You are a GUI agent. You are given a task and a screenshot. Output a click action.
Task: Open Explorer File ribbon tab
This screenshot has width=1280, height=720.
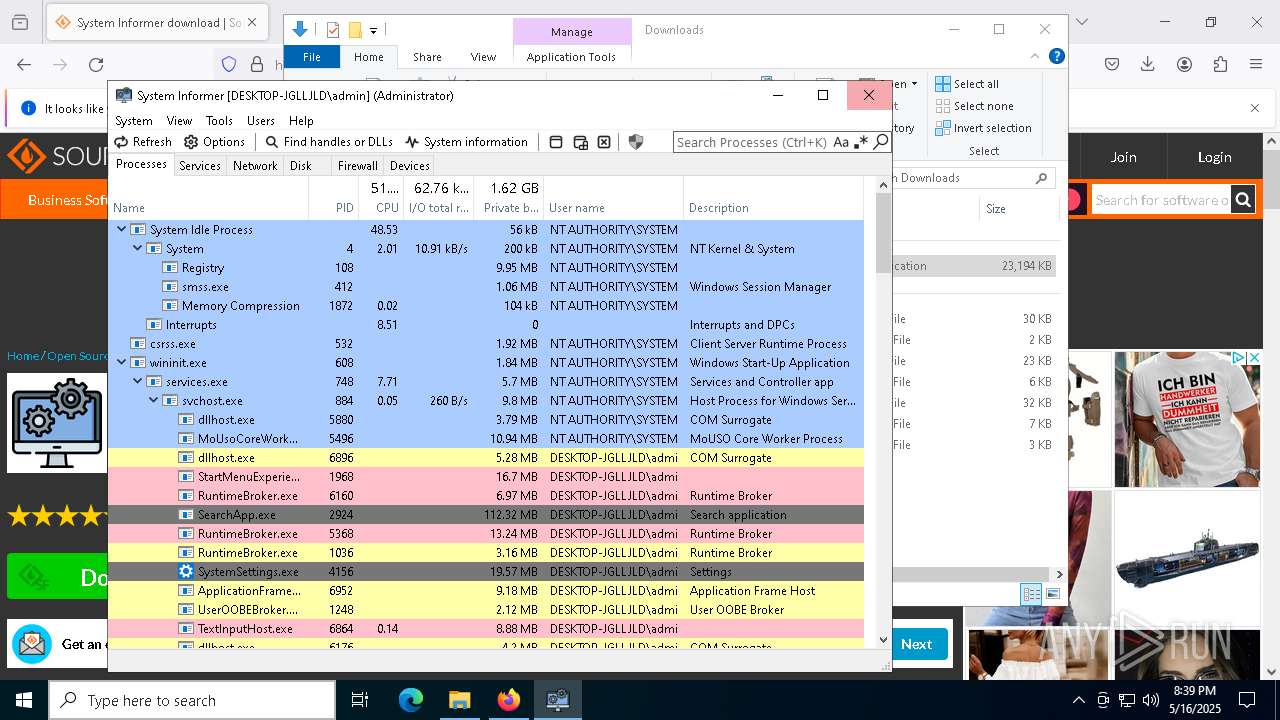pos(312,57)
